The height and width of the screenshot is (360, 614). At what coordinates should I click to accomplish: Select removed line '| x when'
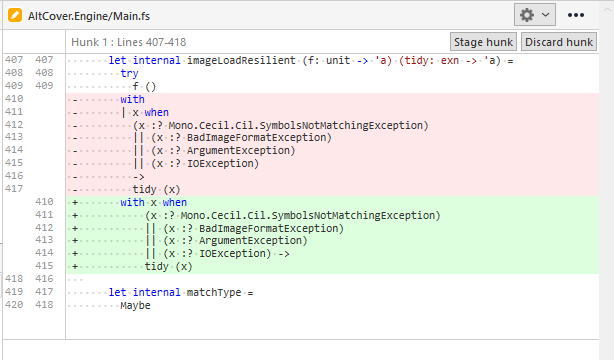tap(332, 112)
